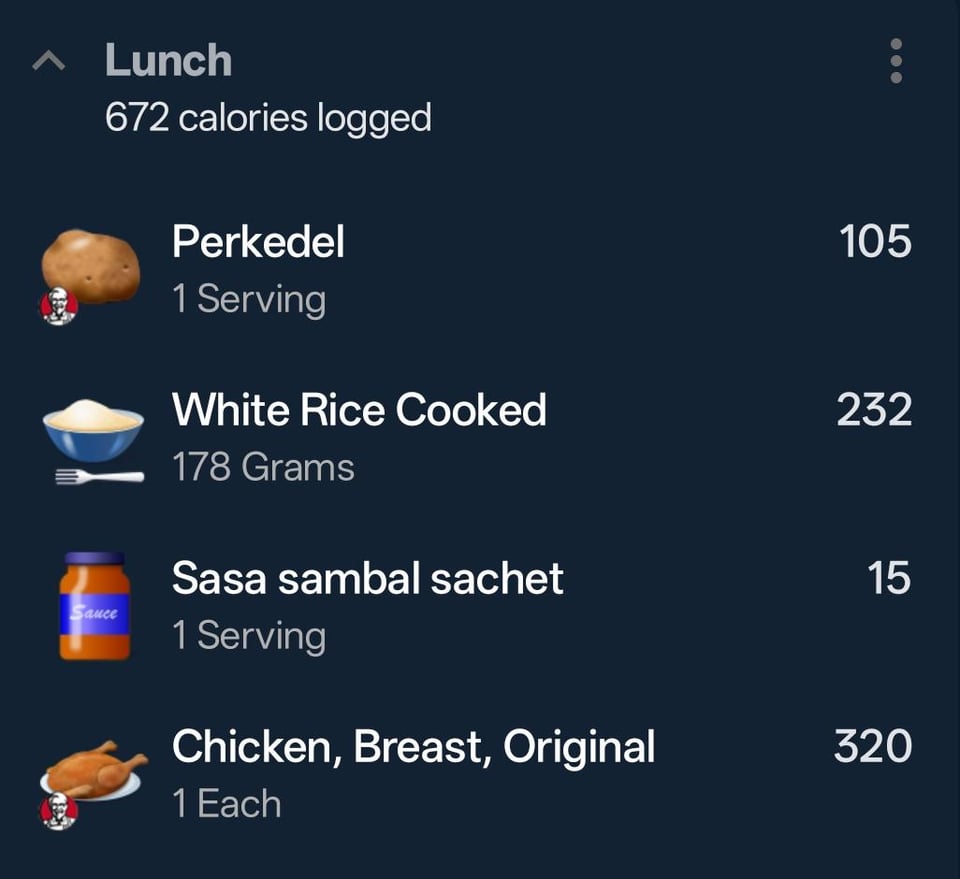Open the White Rice Cooked entry
Image resolution: width=960 pixels, height=879 pixels.
[x=359, y=410]
